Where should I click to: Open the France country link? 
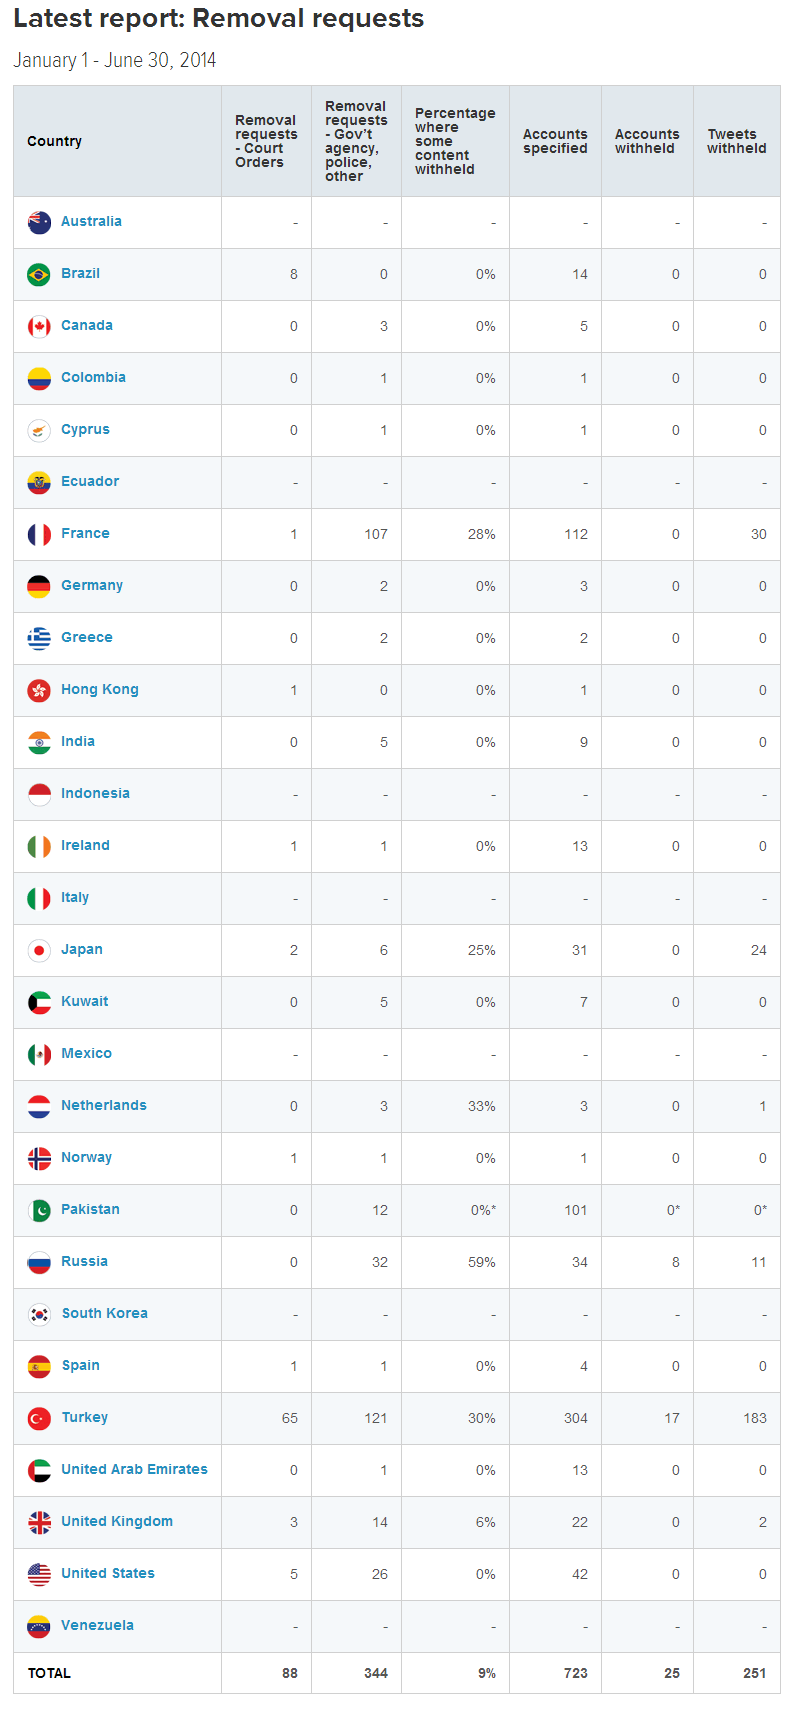click(x=85, y=533)
